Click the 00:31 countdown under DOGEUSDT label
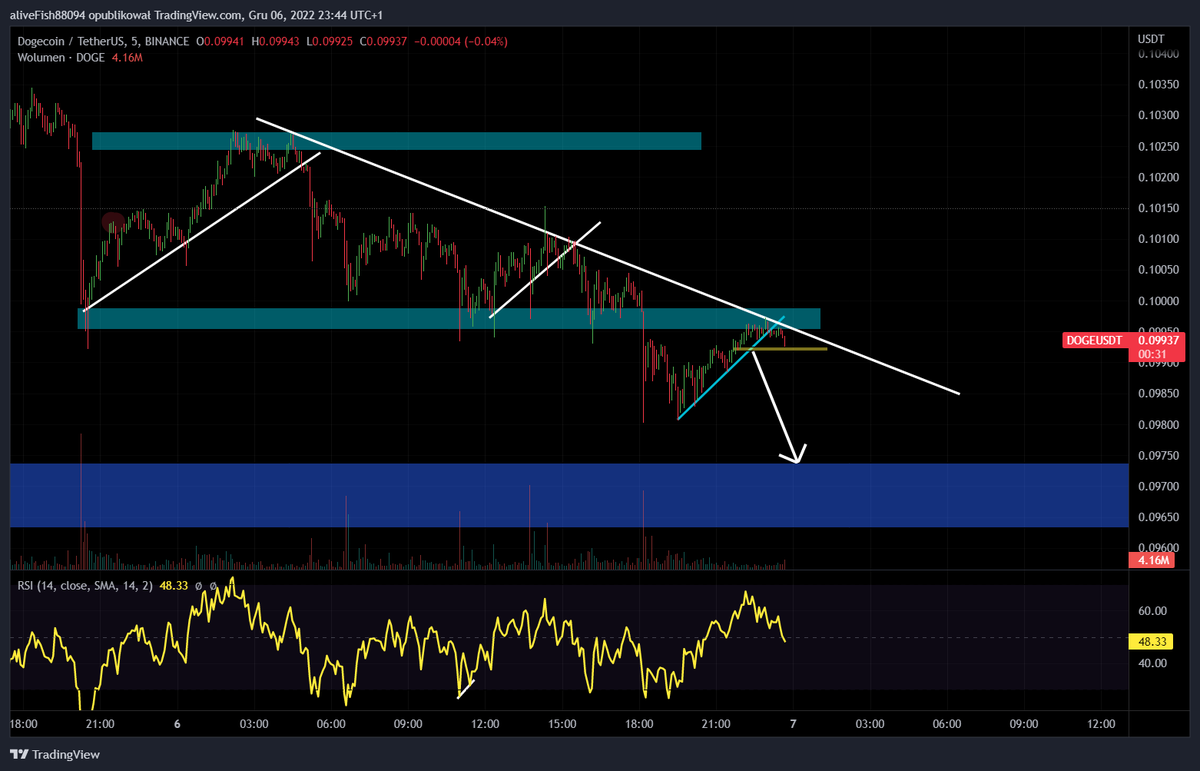Viewport: 1200px width, 771px height. click(x=1151, y=354)
